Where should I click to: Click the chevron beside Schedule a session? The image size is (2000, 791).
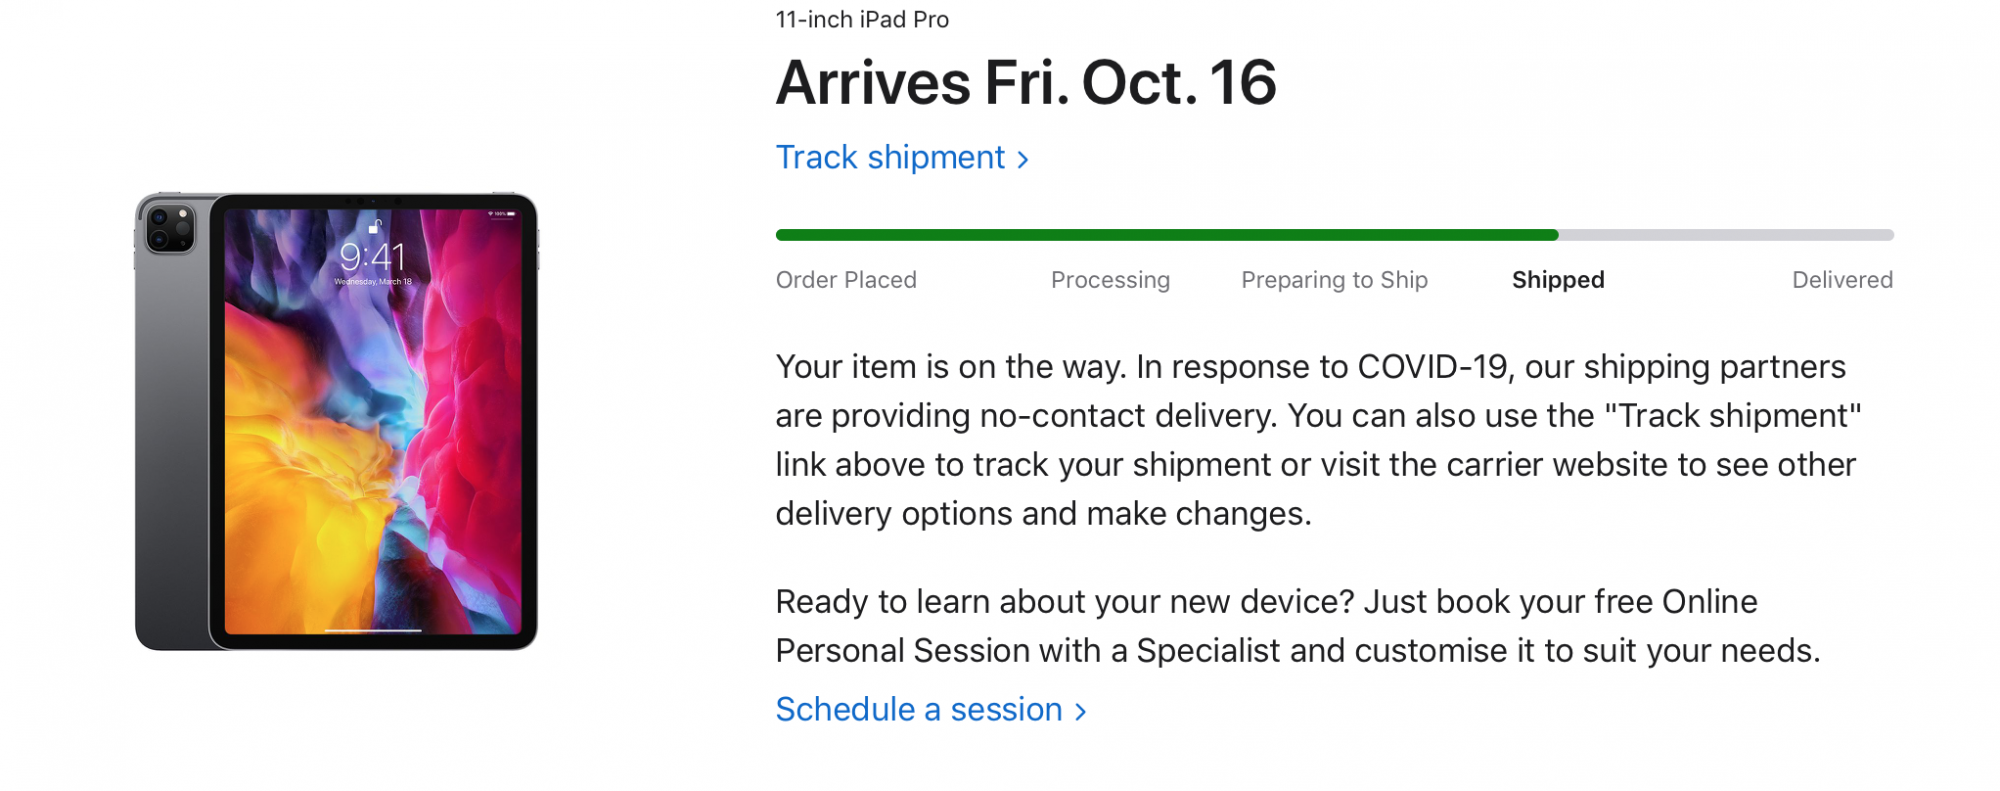point(1080,712)
